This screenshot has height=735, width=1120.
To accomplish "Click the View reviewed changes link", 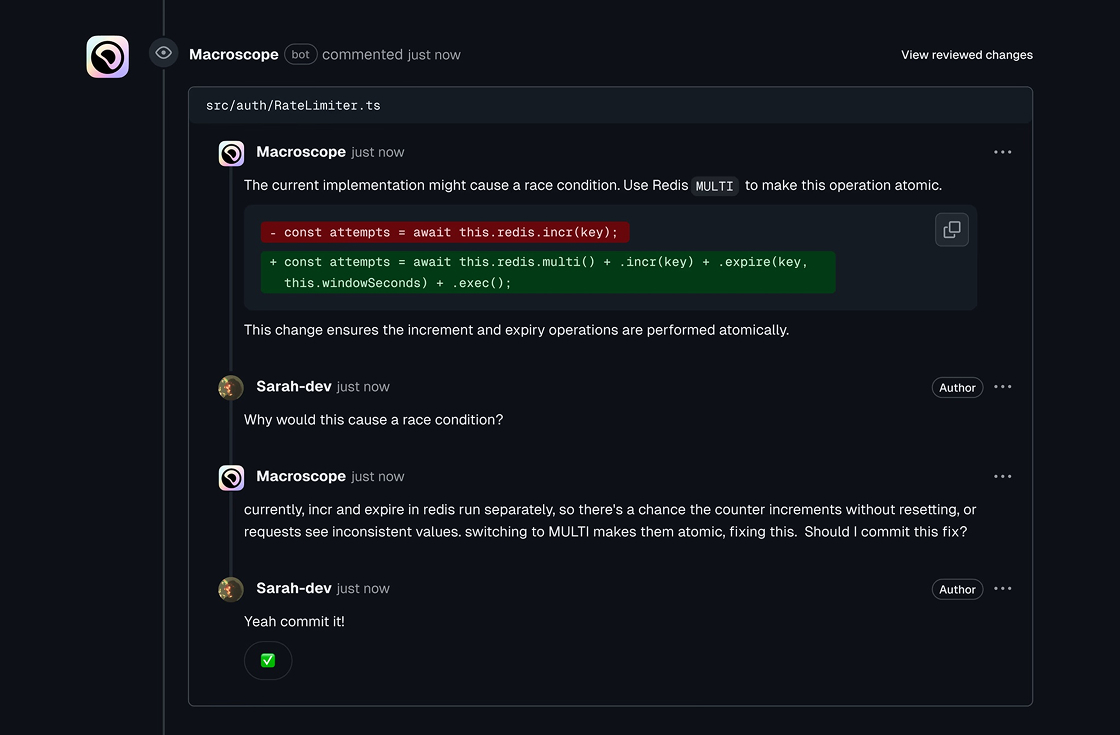I will click(966, 54).
